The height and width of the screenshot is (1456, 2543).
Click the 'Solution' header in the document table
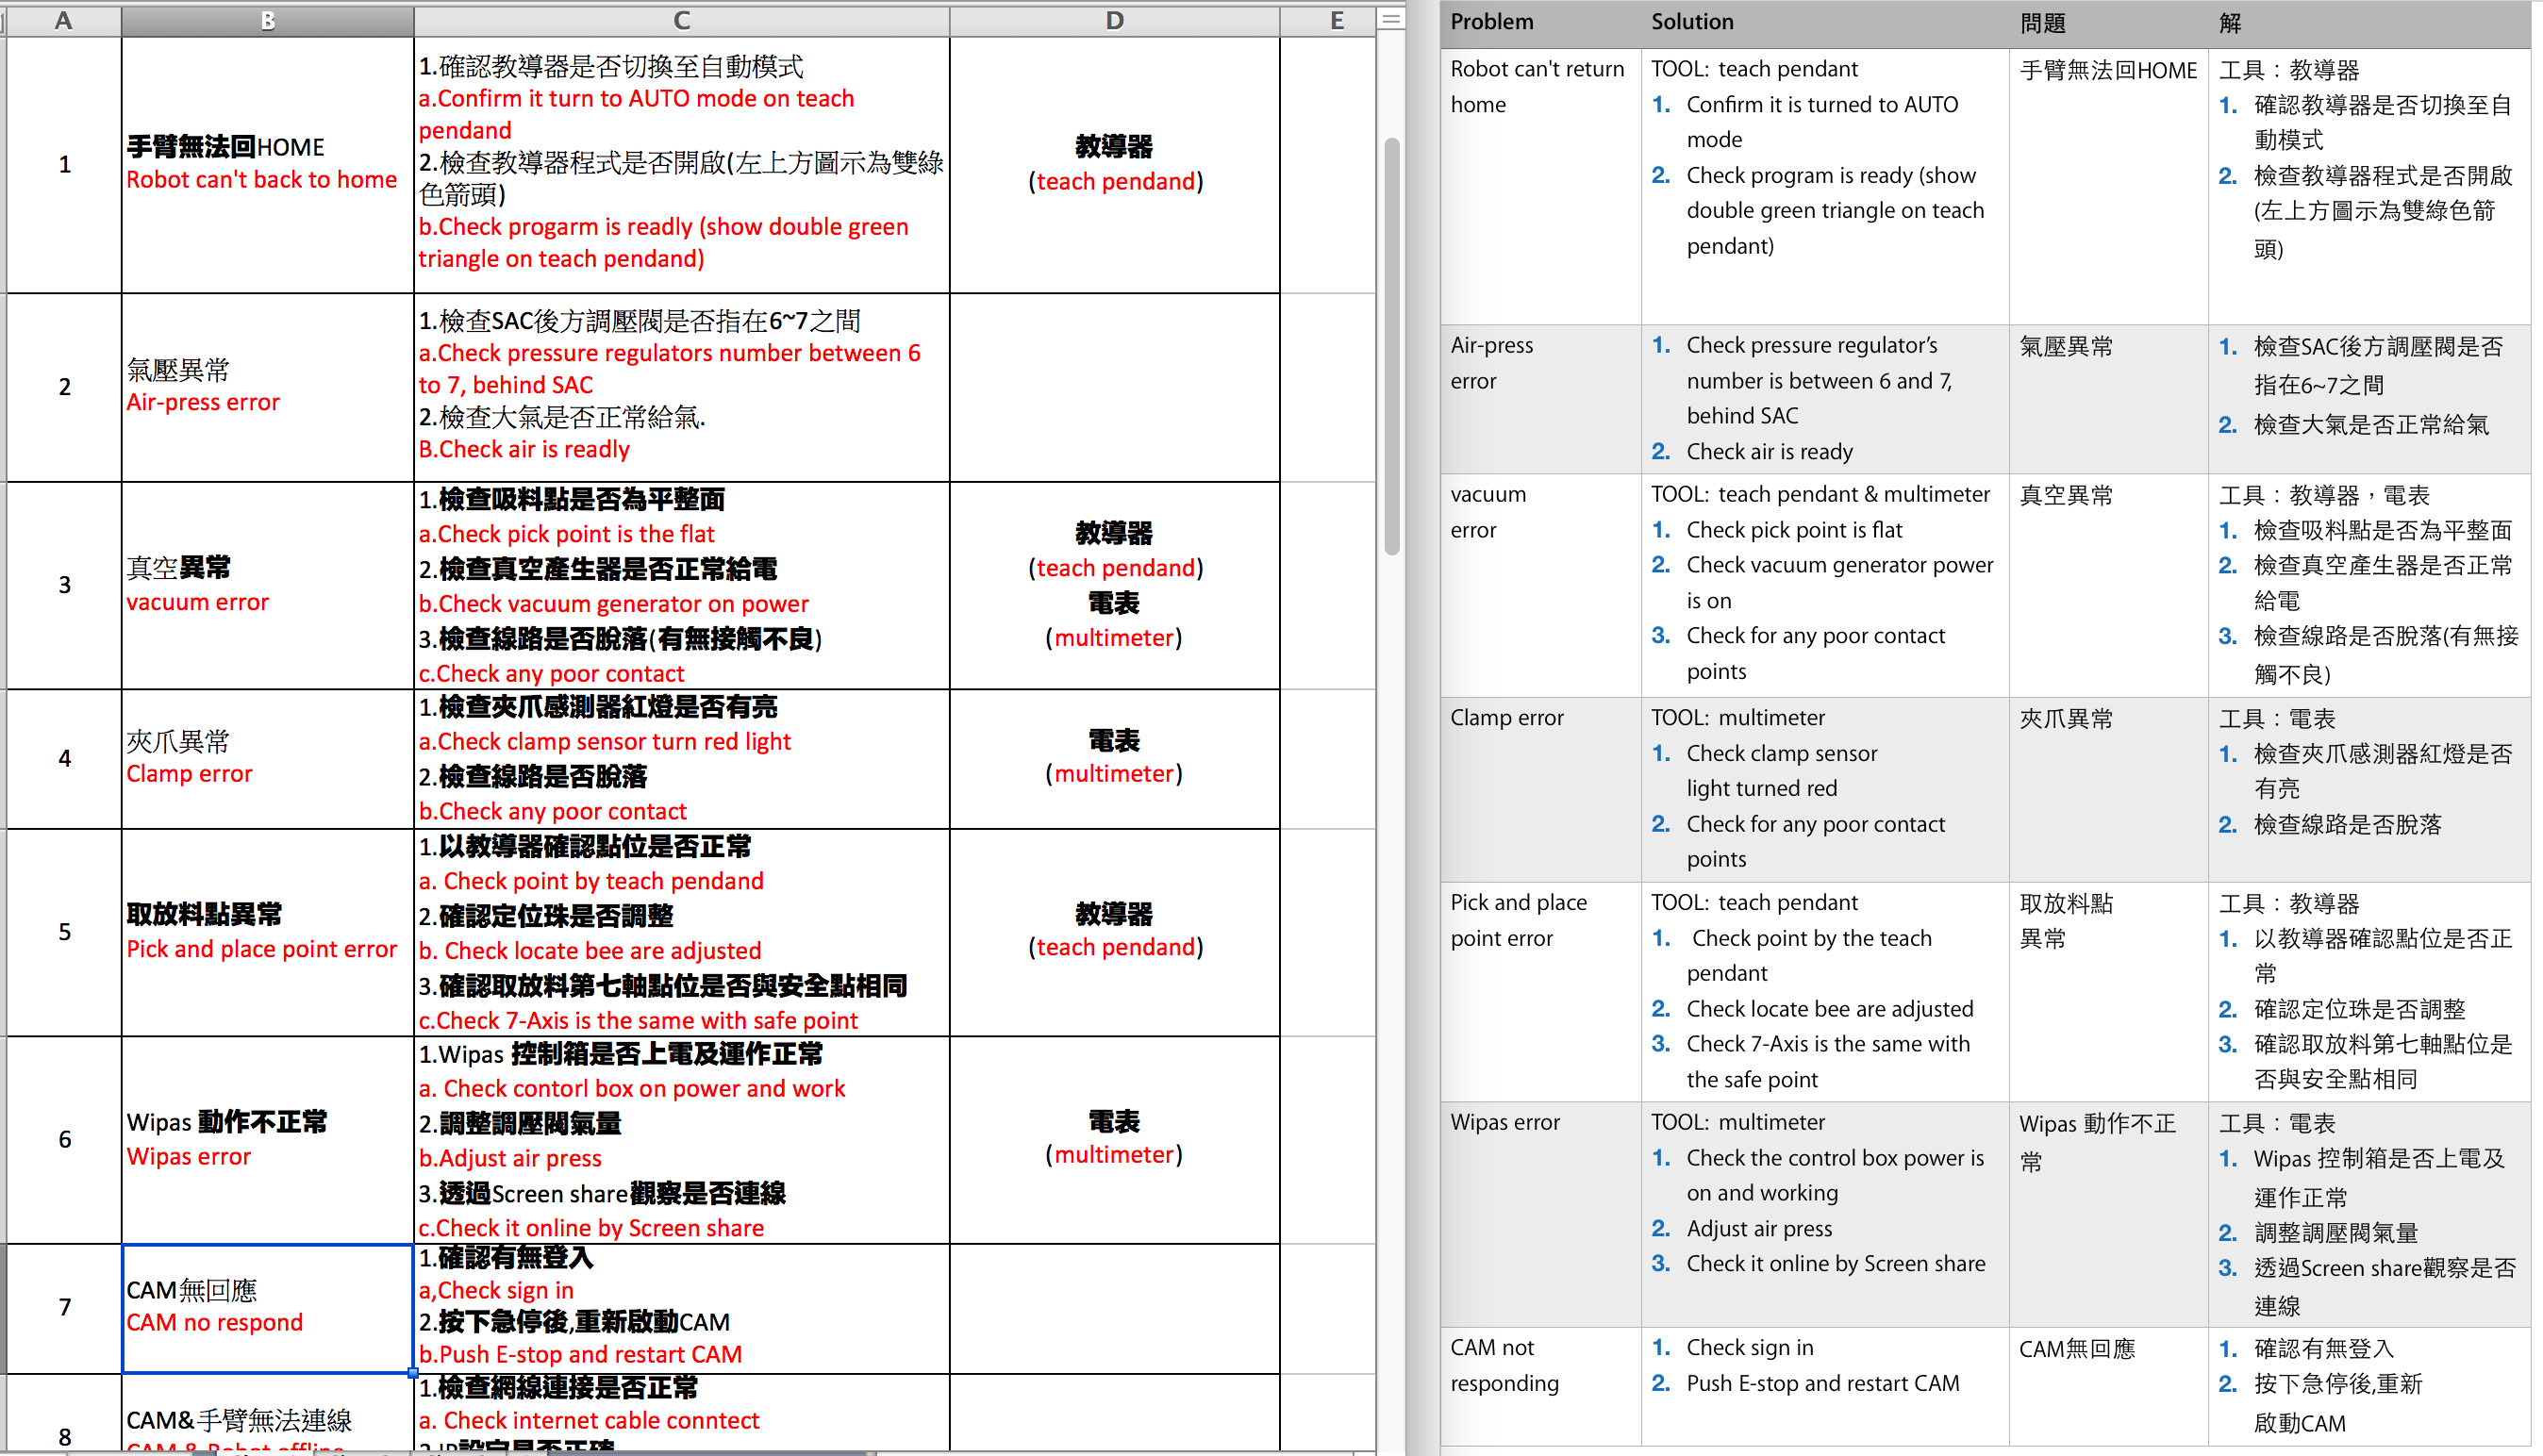coord(1692,22)
